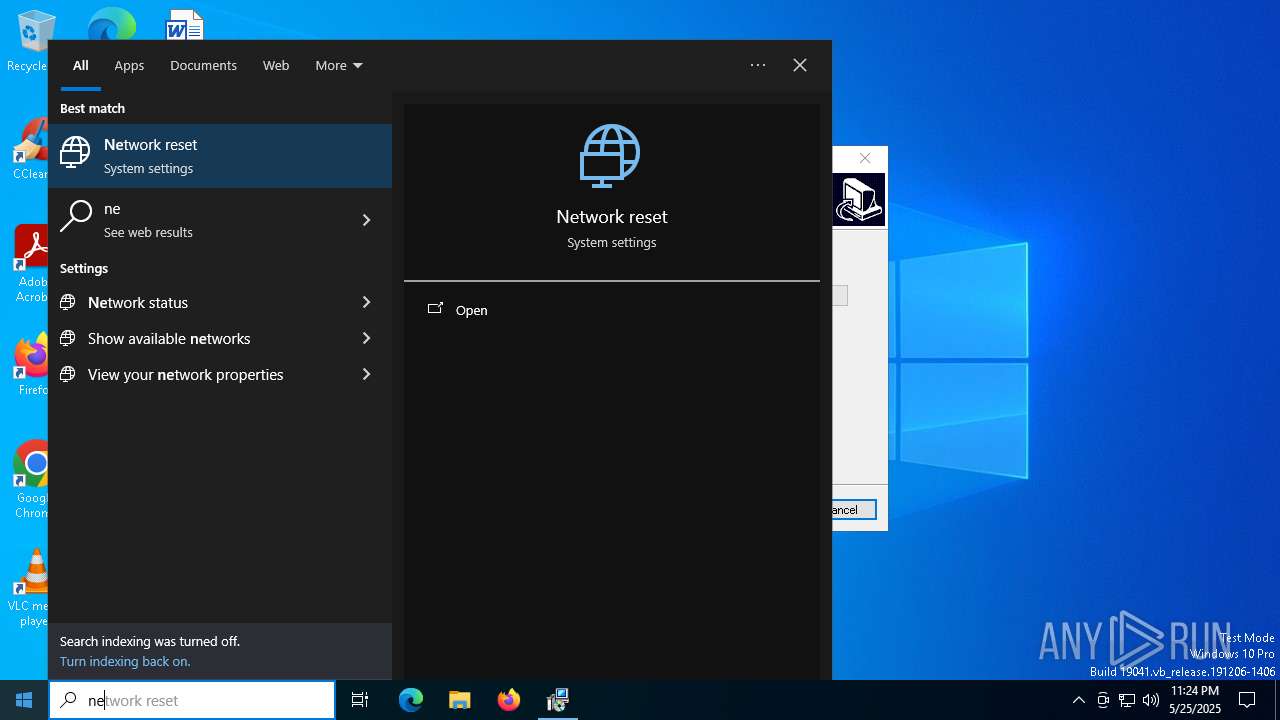Click the volume speaker tray icon

[x=1151, y=700]
